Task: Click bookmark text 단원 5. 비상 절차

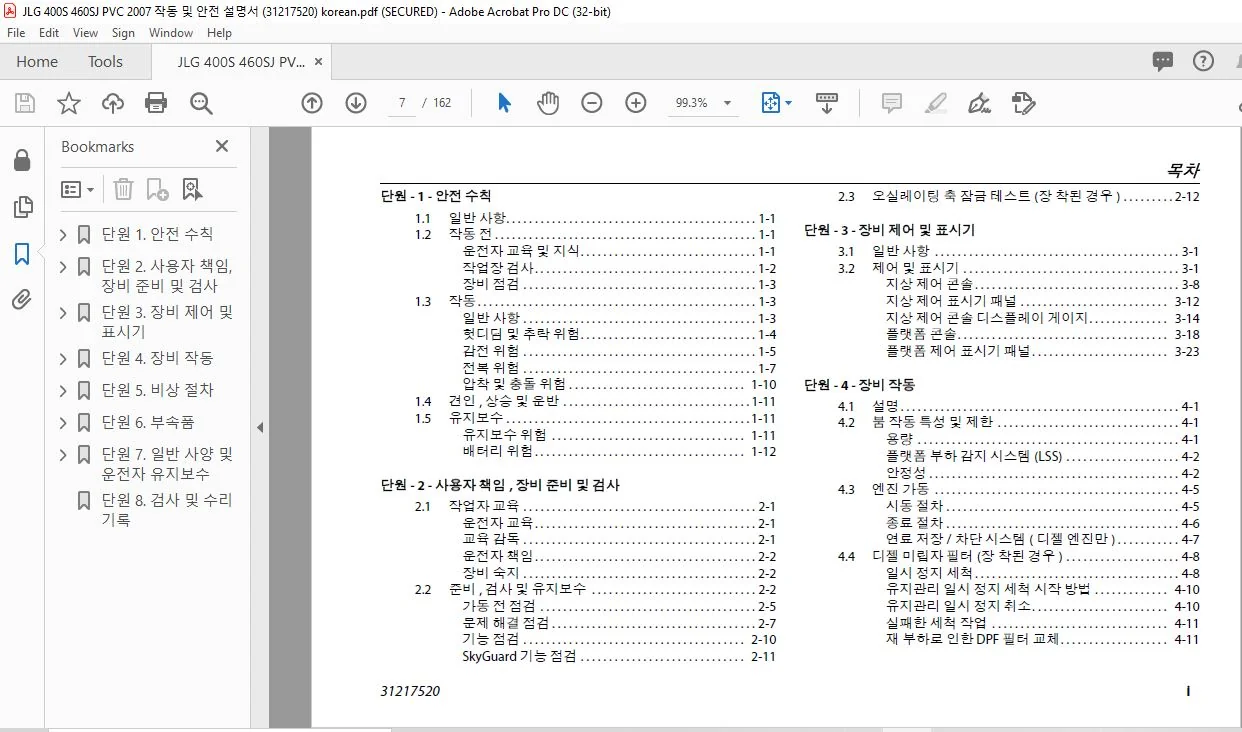Action: pyautogui.click(x=158, y=390)
